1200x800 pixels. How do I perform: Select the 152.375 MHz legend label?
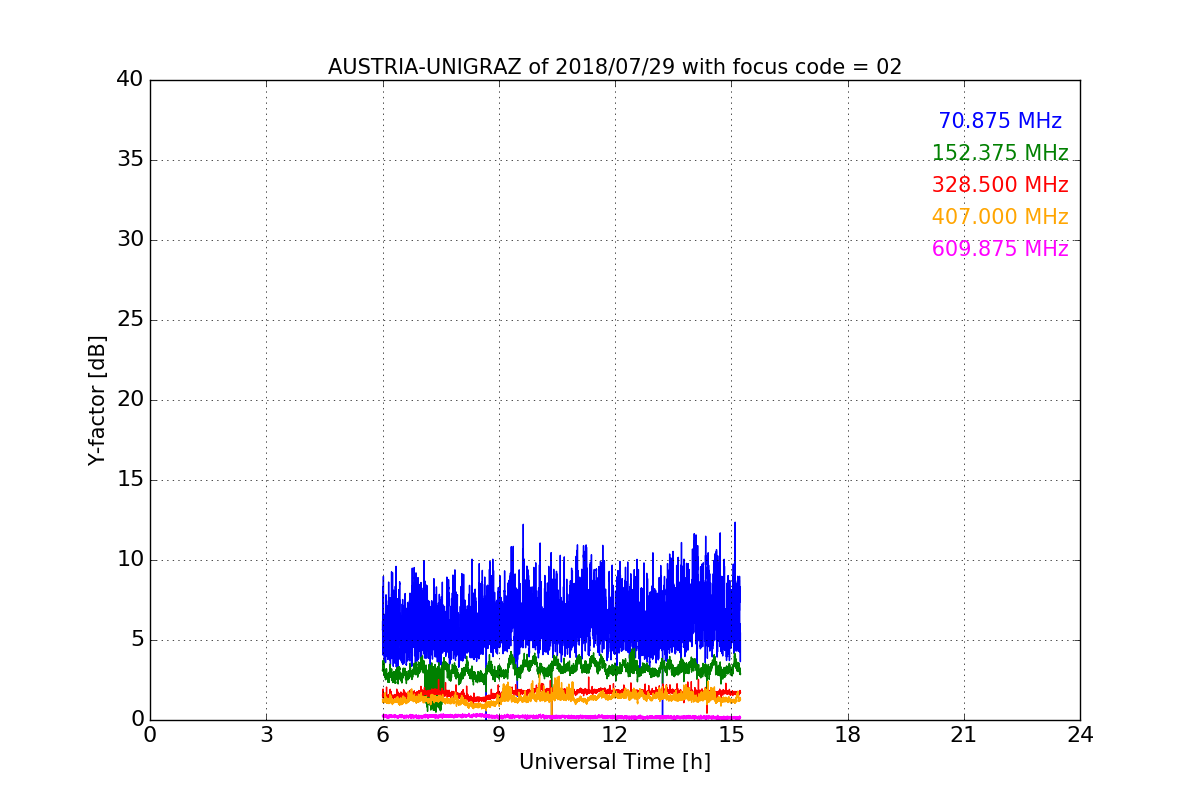pos(1000,153)
